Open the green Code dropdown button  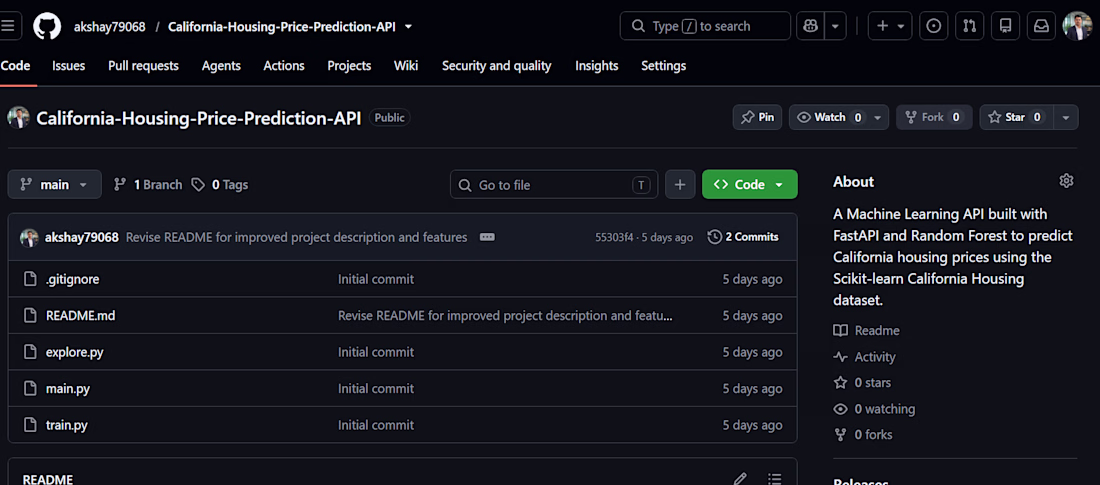(749, 185)
